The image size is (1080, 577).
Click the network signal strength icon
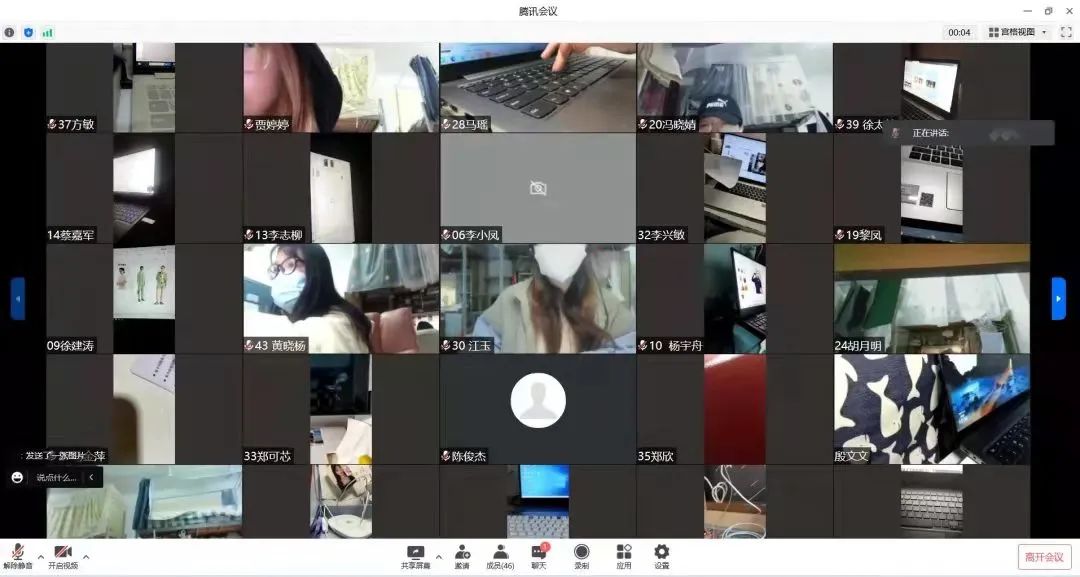(x=47, y=32)
